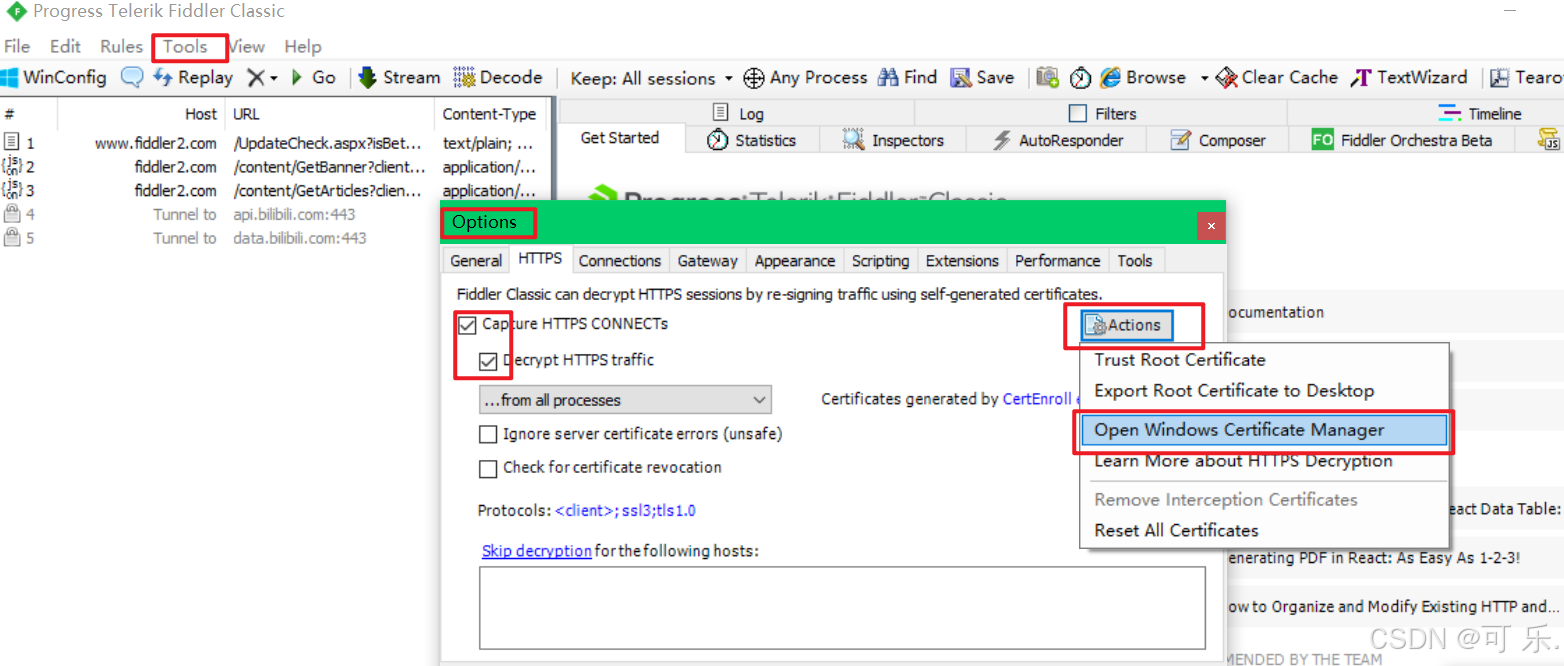
Task: Click the camera screenshot icon
Action: click(x=1047, y=77)
